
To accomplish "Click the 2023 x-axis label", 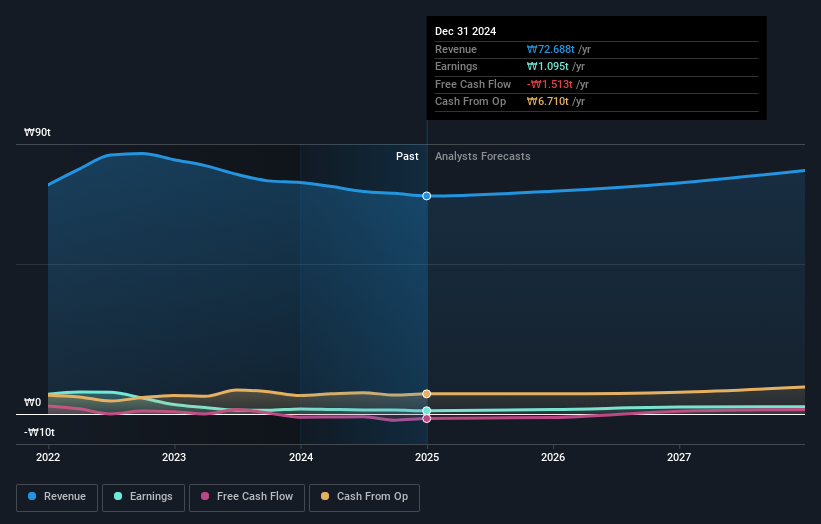I will tap(174, 457).
